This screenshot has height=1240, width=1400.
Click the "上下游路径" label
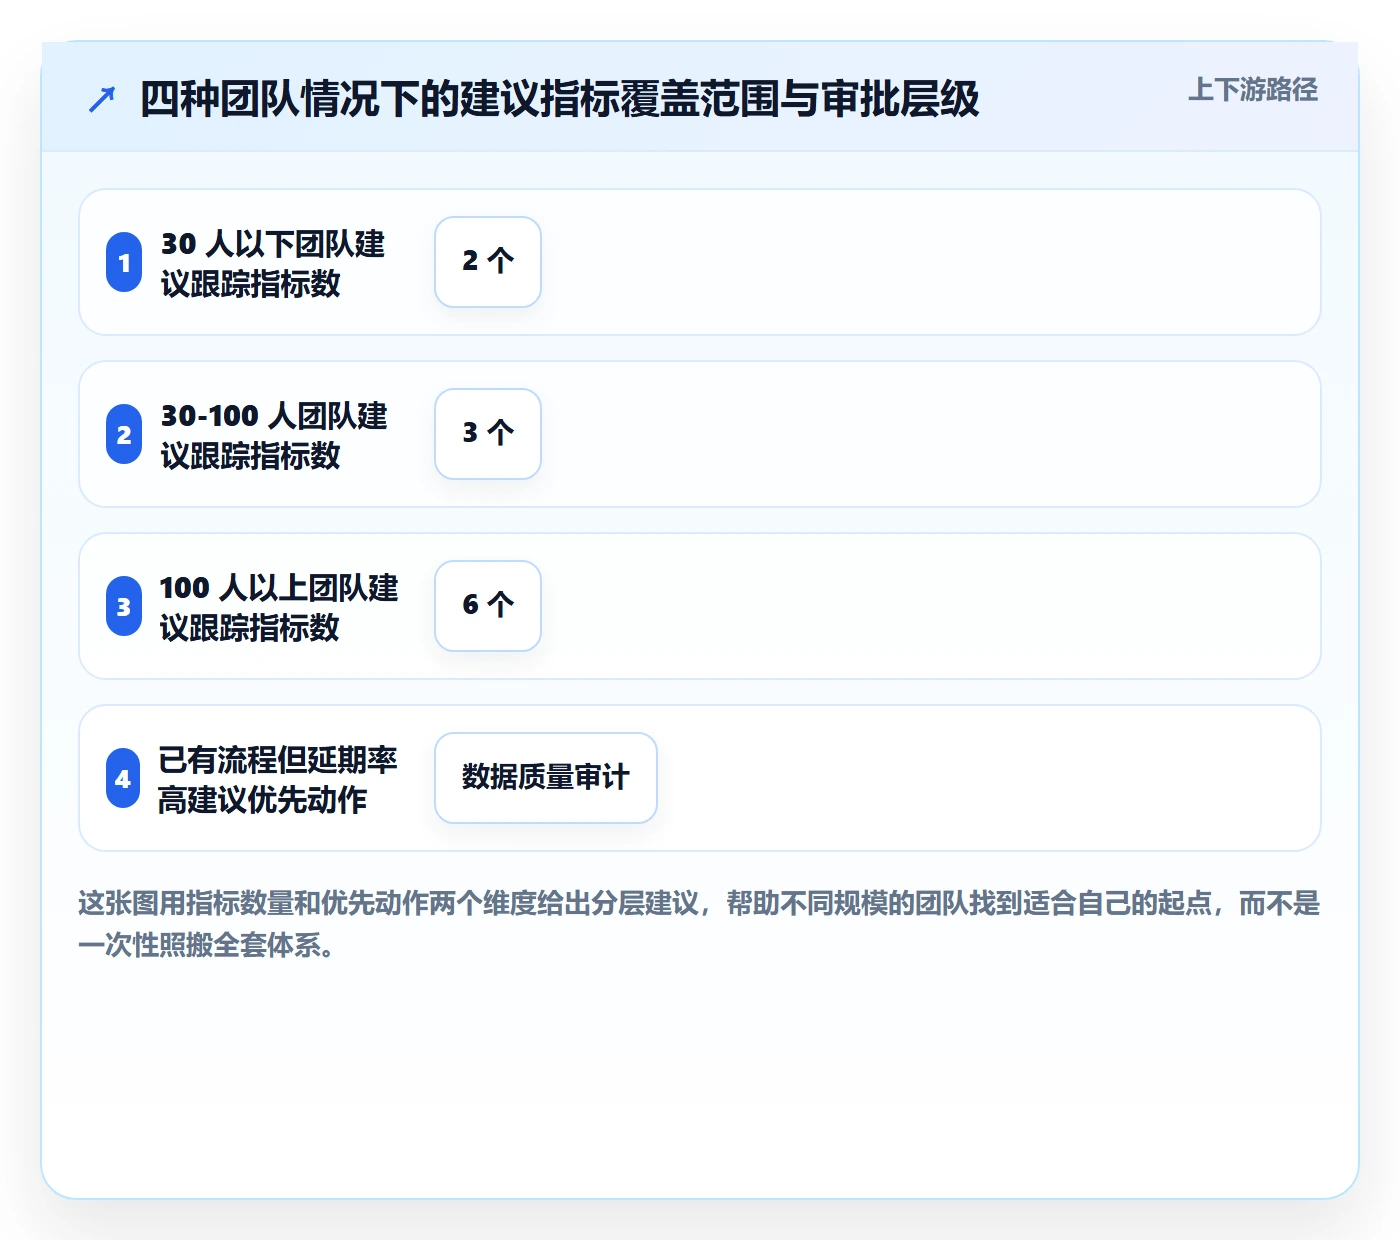pos(1253,90)
